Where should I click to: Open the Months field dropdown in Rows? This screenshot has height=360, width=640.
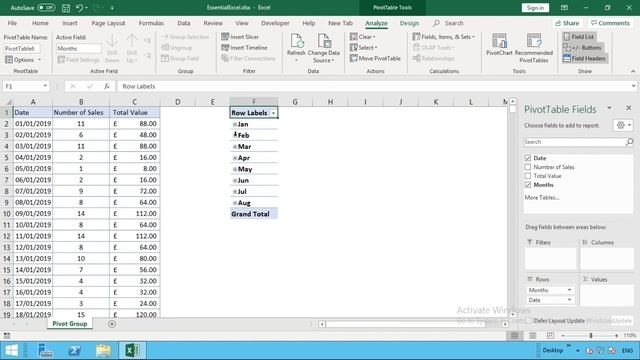(x=569, y=290)
